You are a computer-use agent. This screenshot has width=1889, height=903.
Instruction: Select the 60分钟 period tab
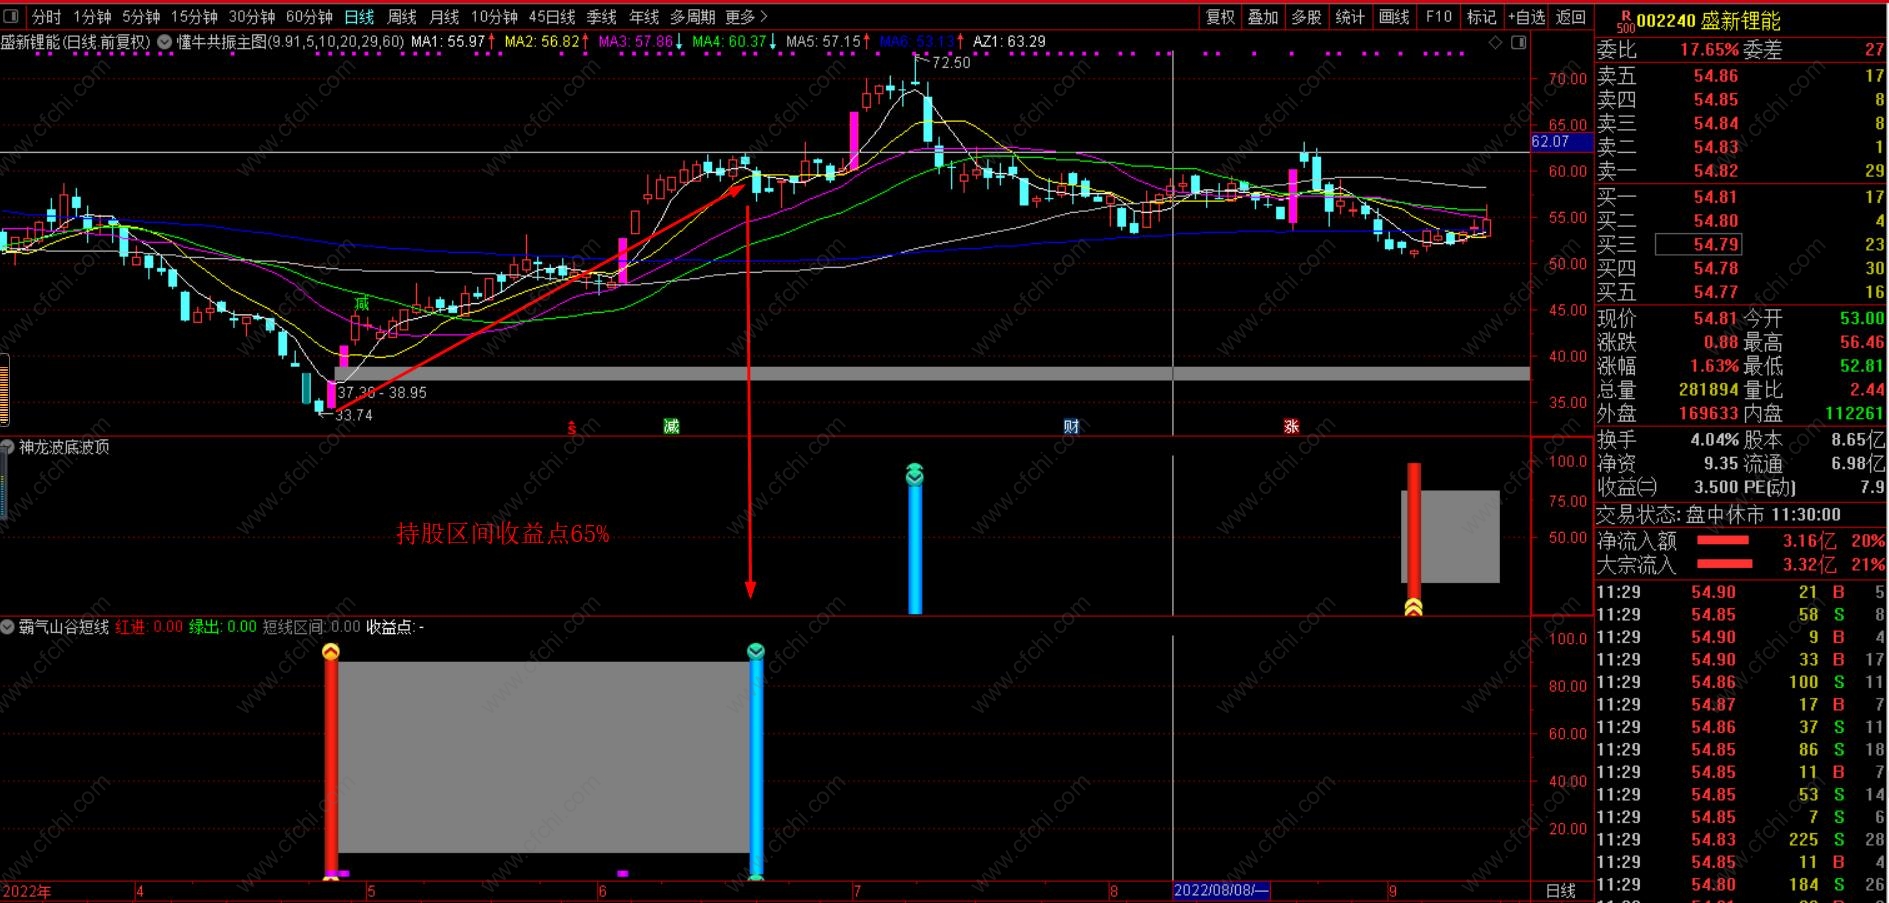coord(309,17)
